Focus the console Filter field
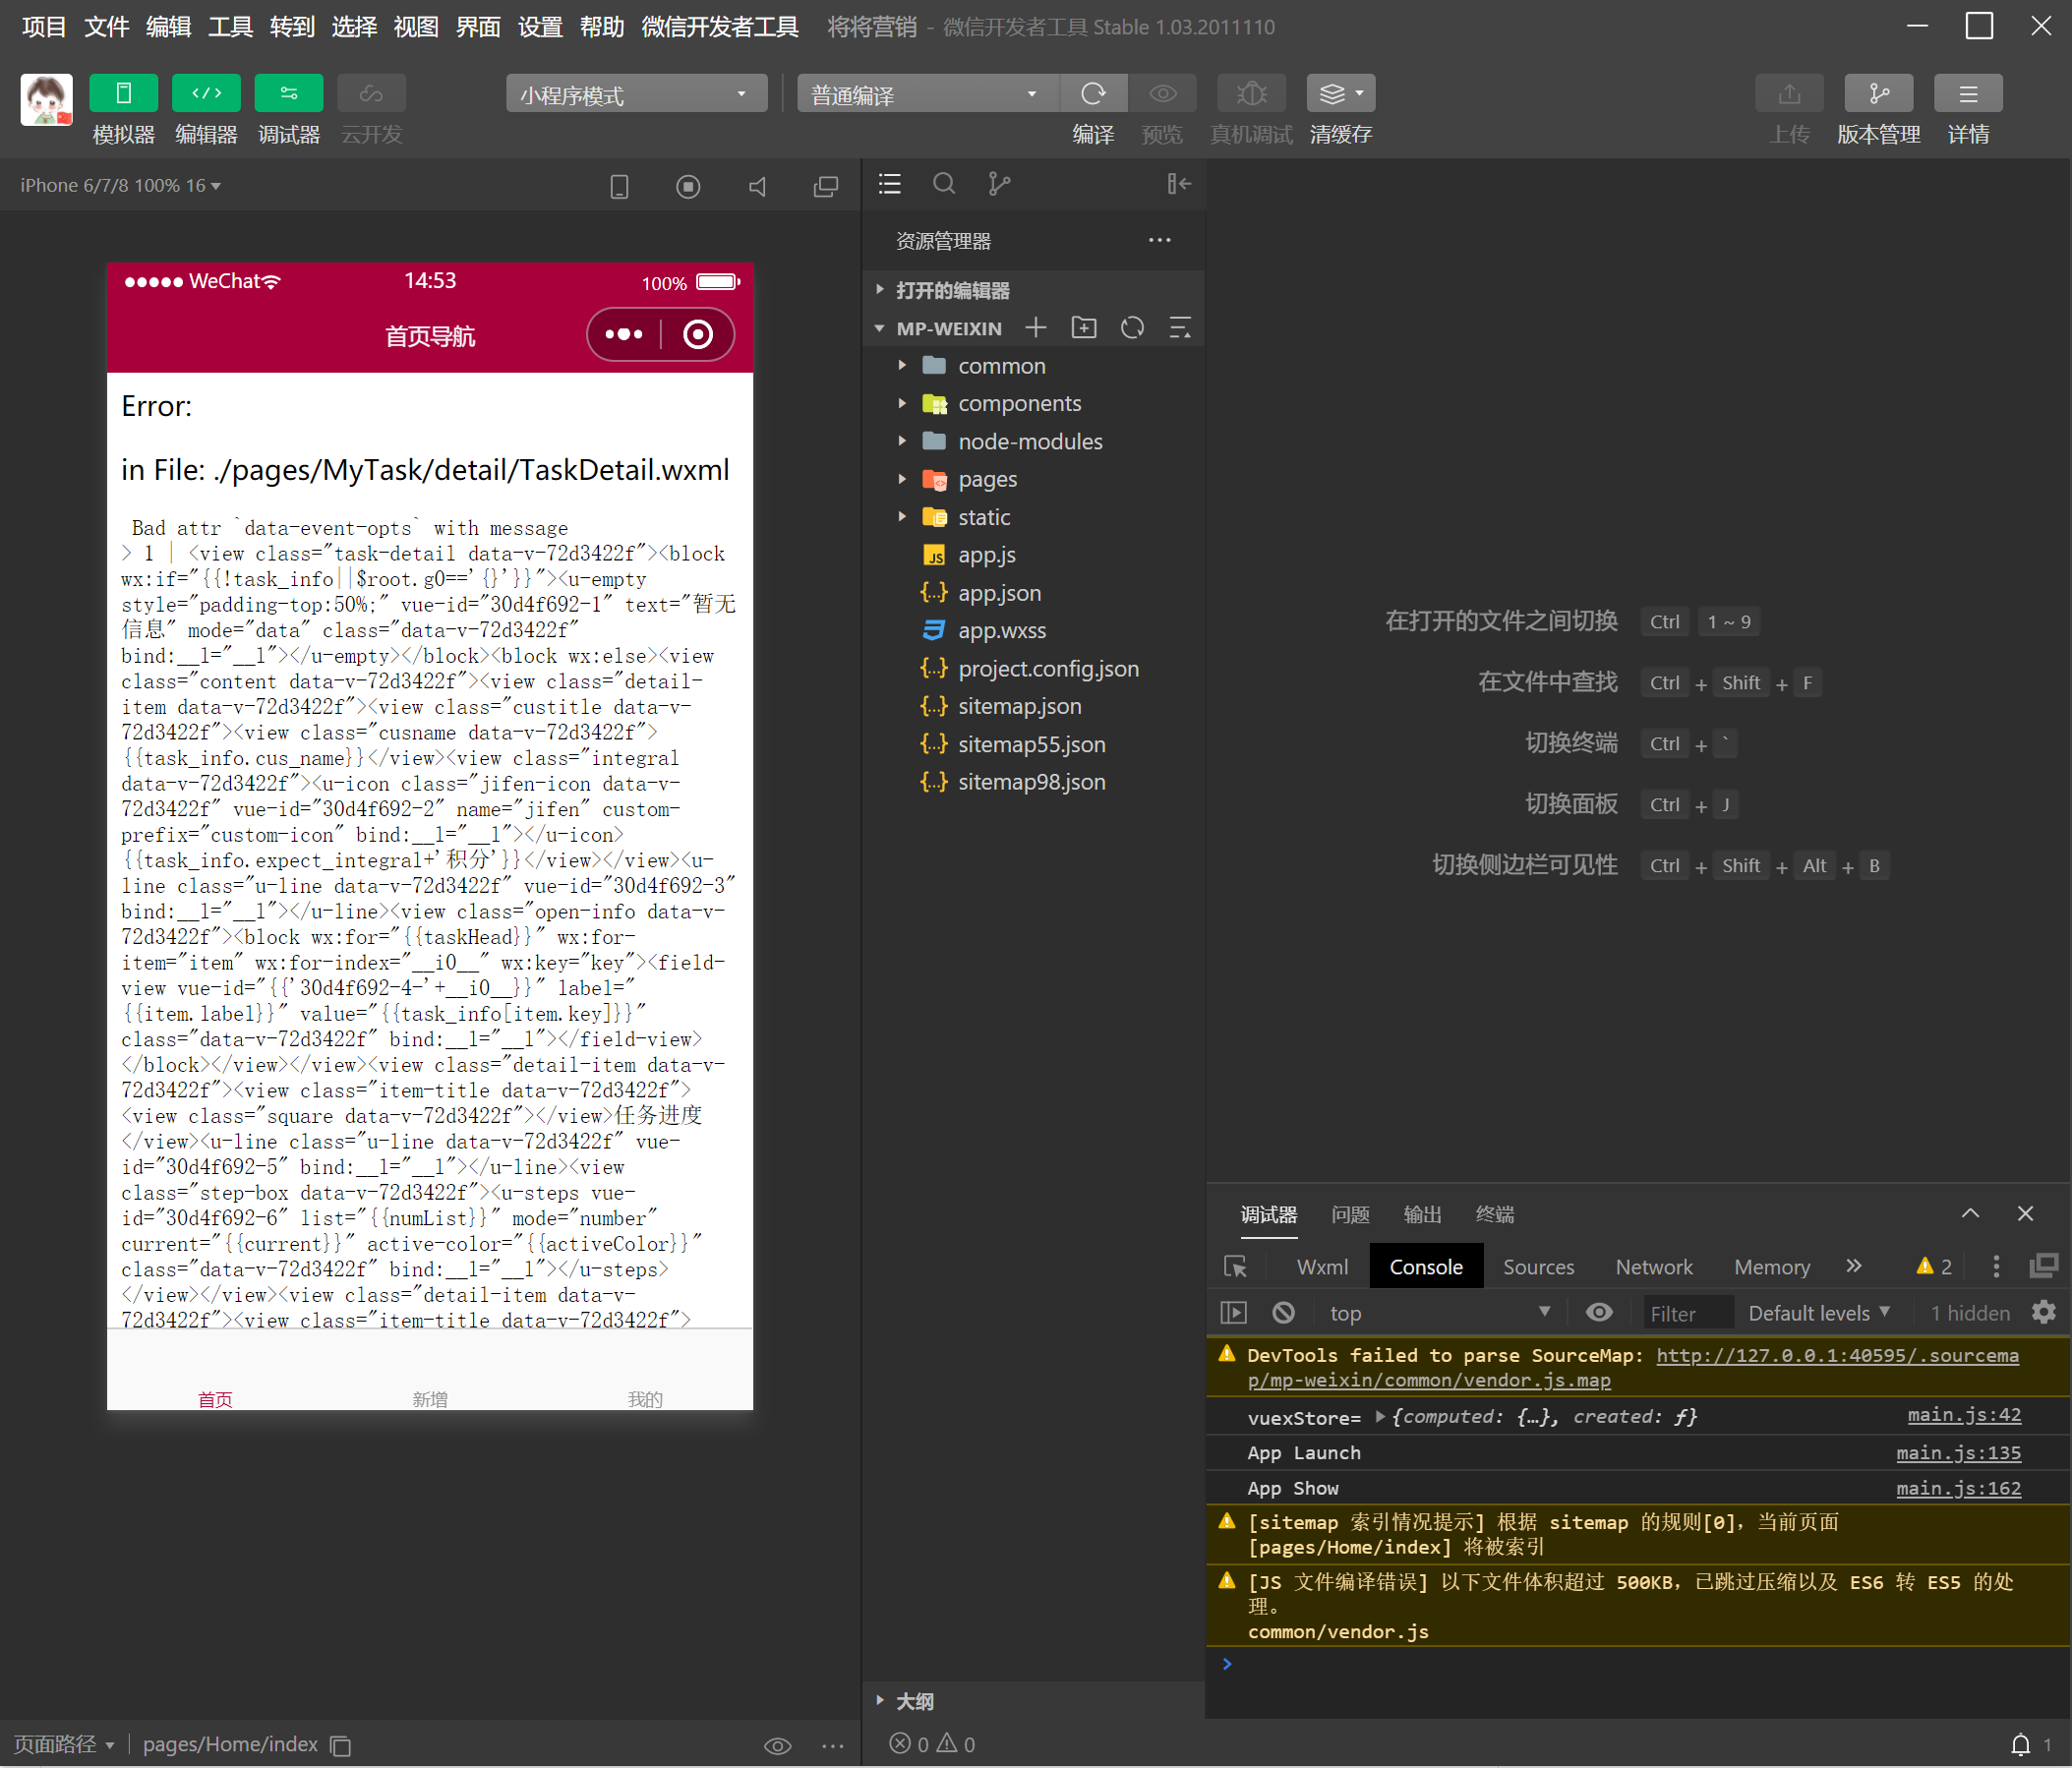The width and height of the screenshot is (2072, 1768). click(x=1689, y=1313)
